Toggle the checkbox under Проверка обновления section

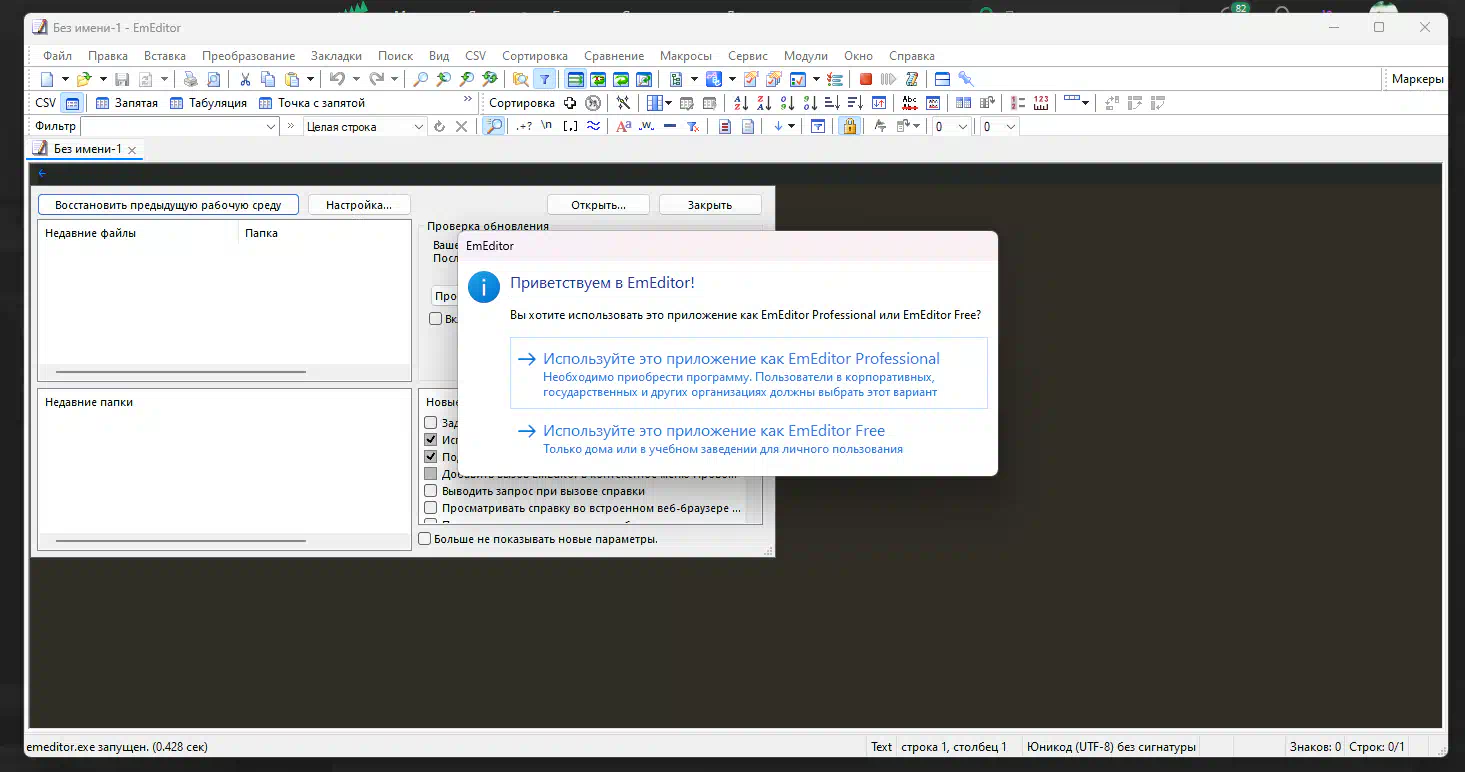(436, 319)
